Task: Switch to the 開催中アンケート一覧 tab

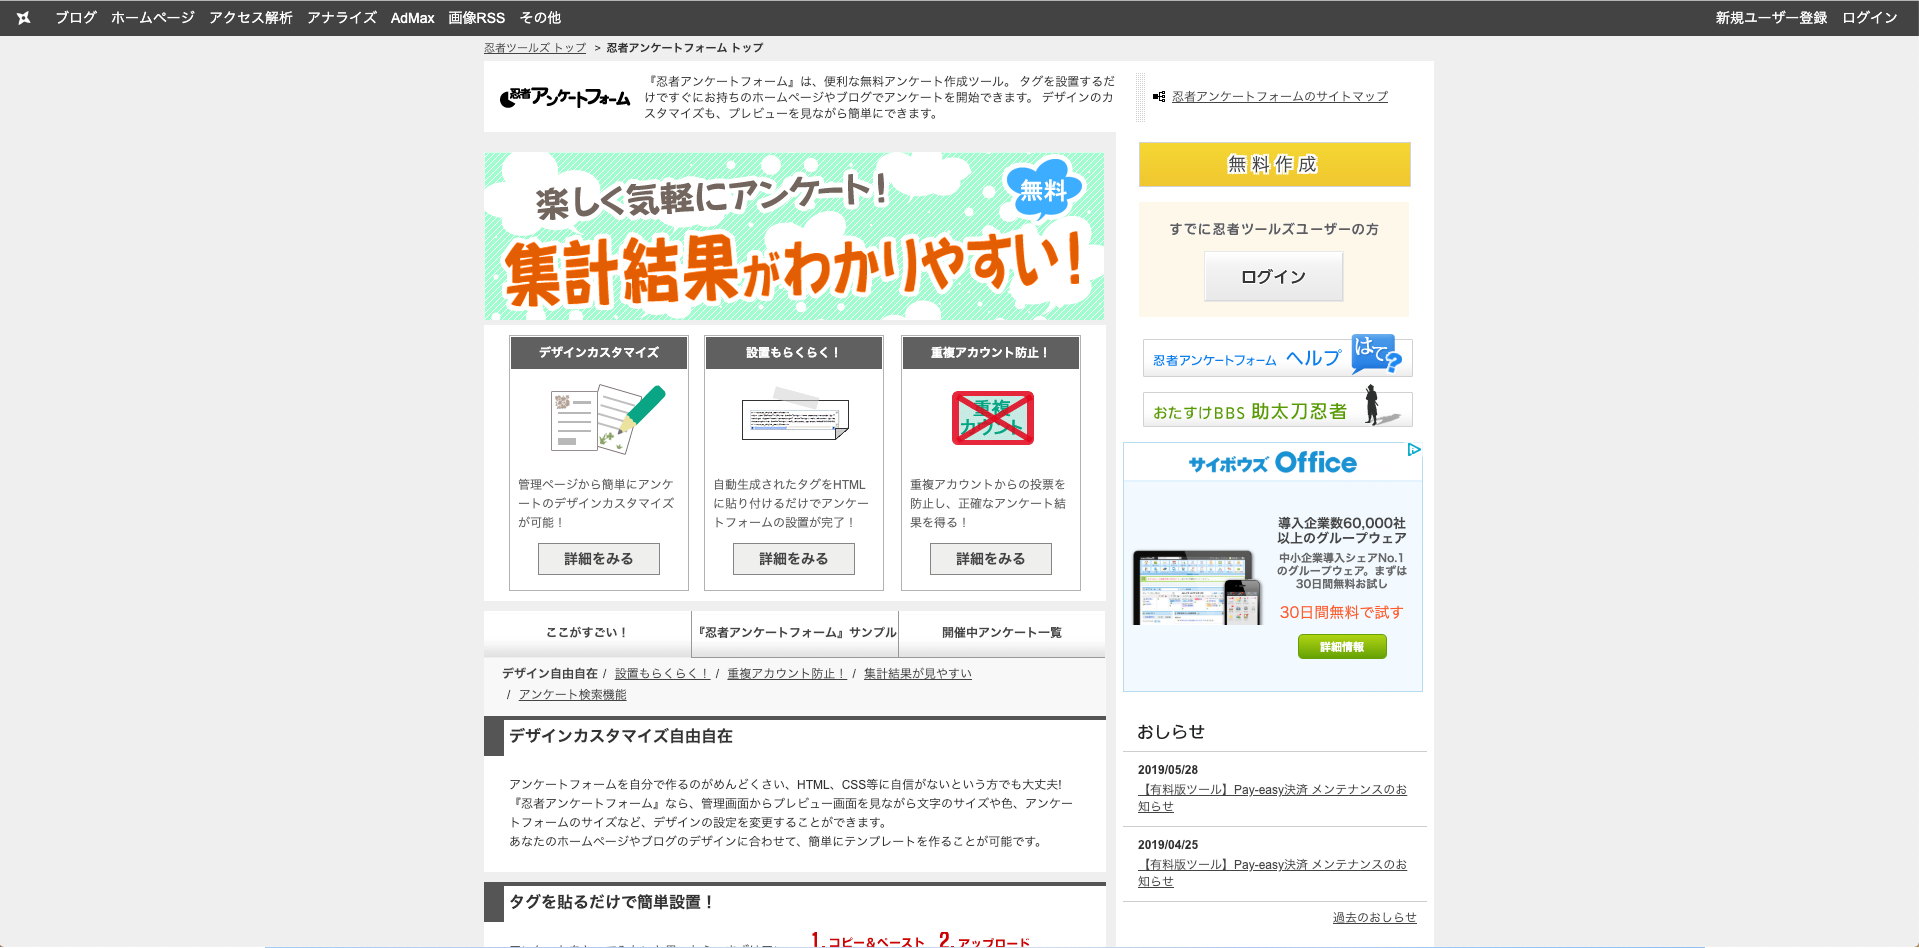Action: [x=1001, y=632]
